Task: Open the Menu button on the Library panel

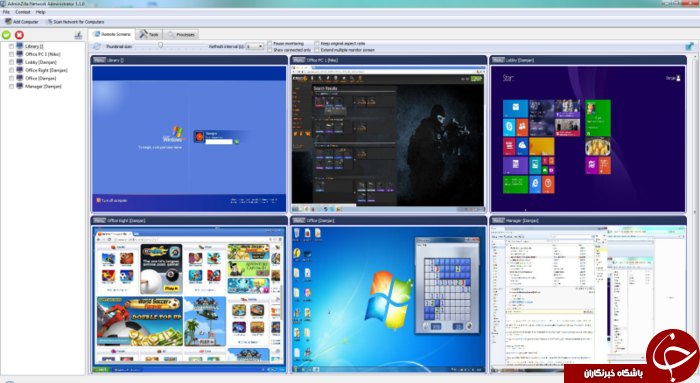Action: pyautogui.click(x=99, y=60)
